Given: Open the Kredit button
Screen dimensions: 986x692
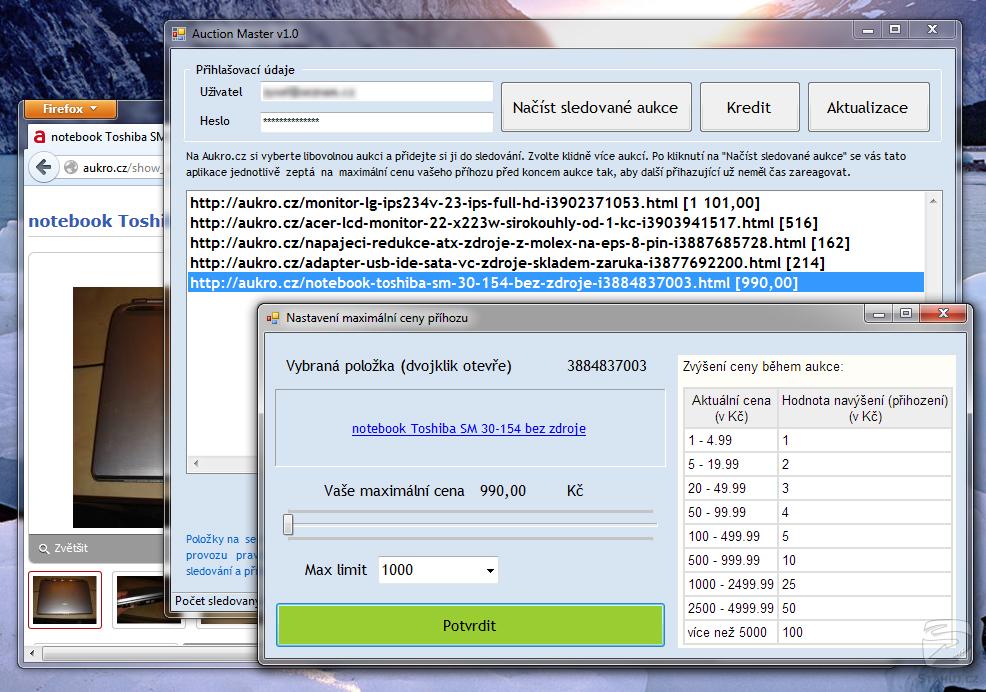Looking at the screenshot, I should (x=750, y=107).
